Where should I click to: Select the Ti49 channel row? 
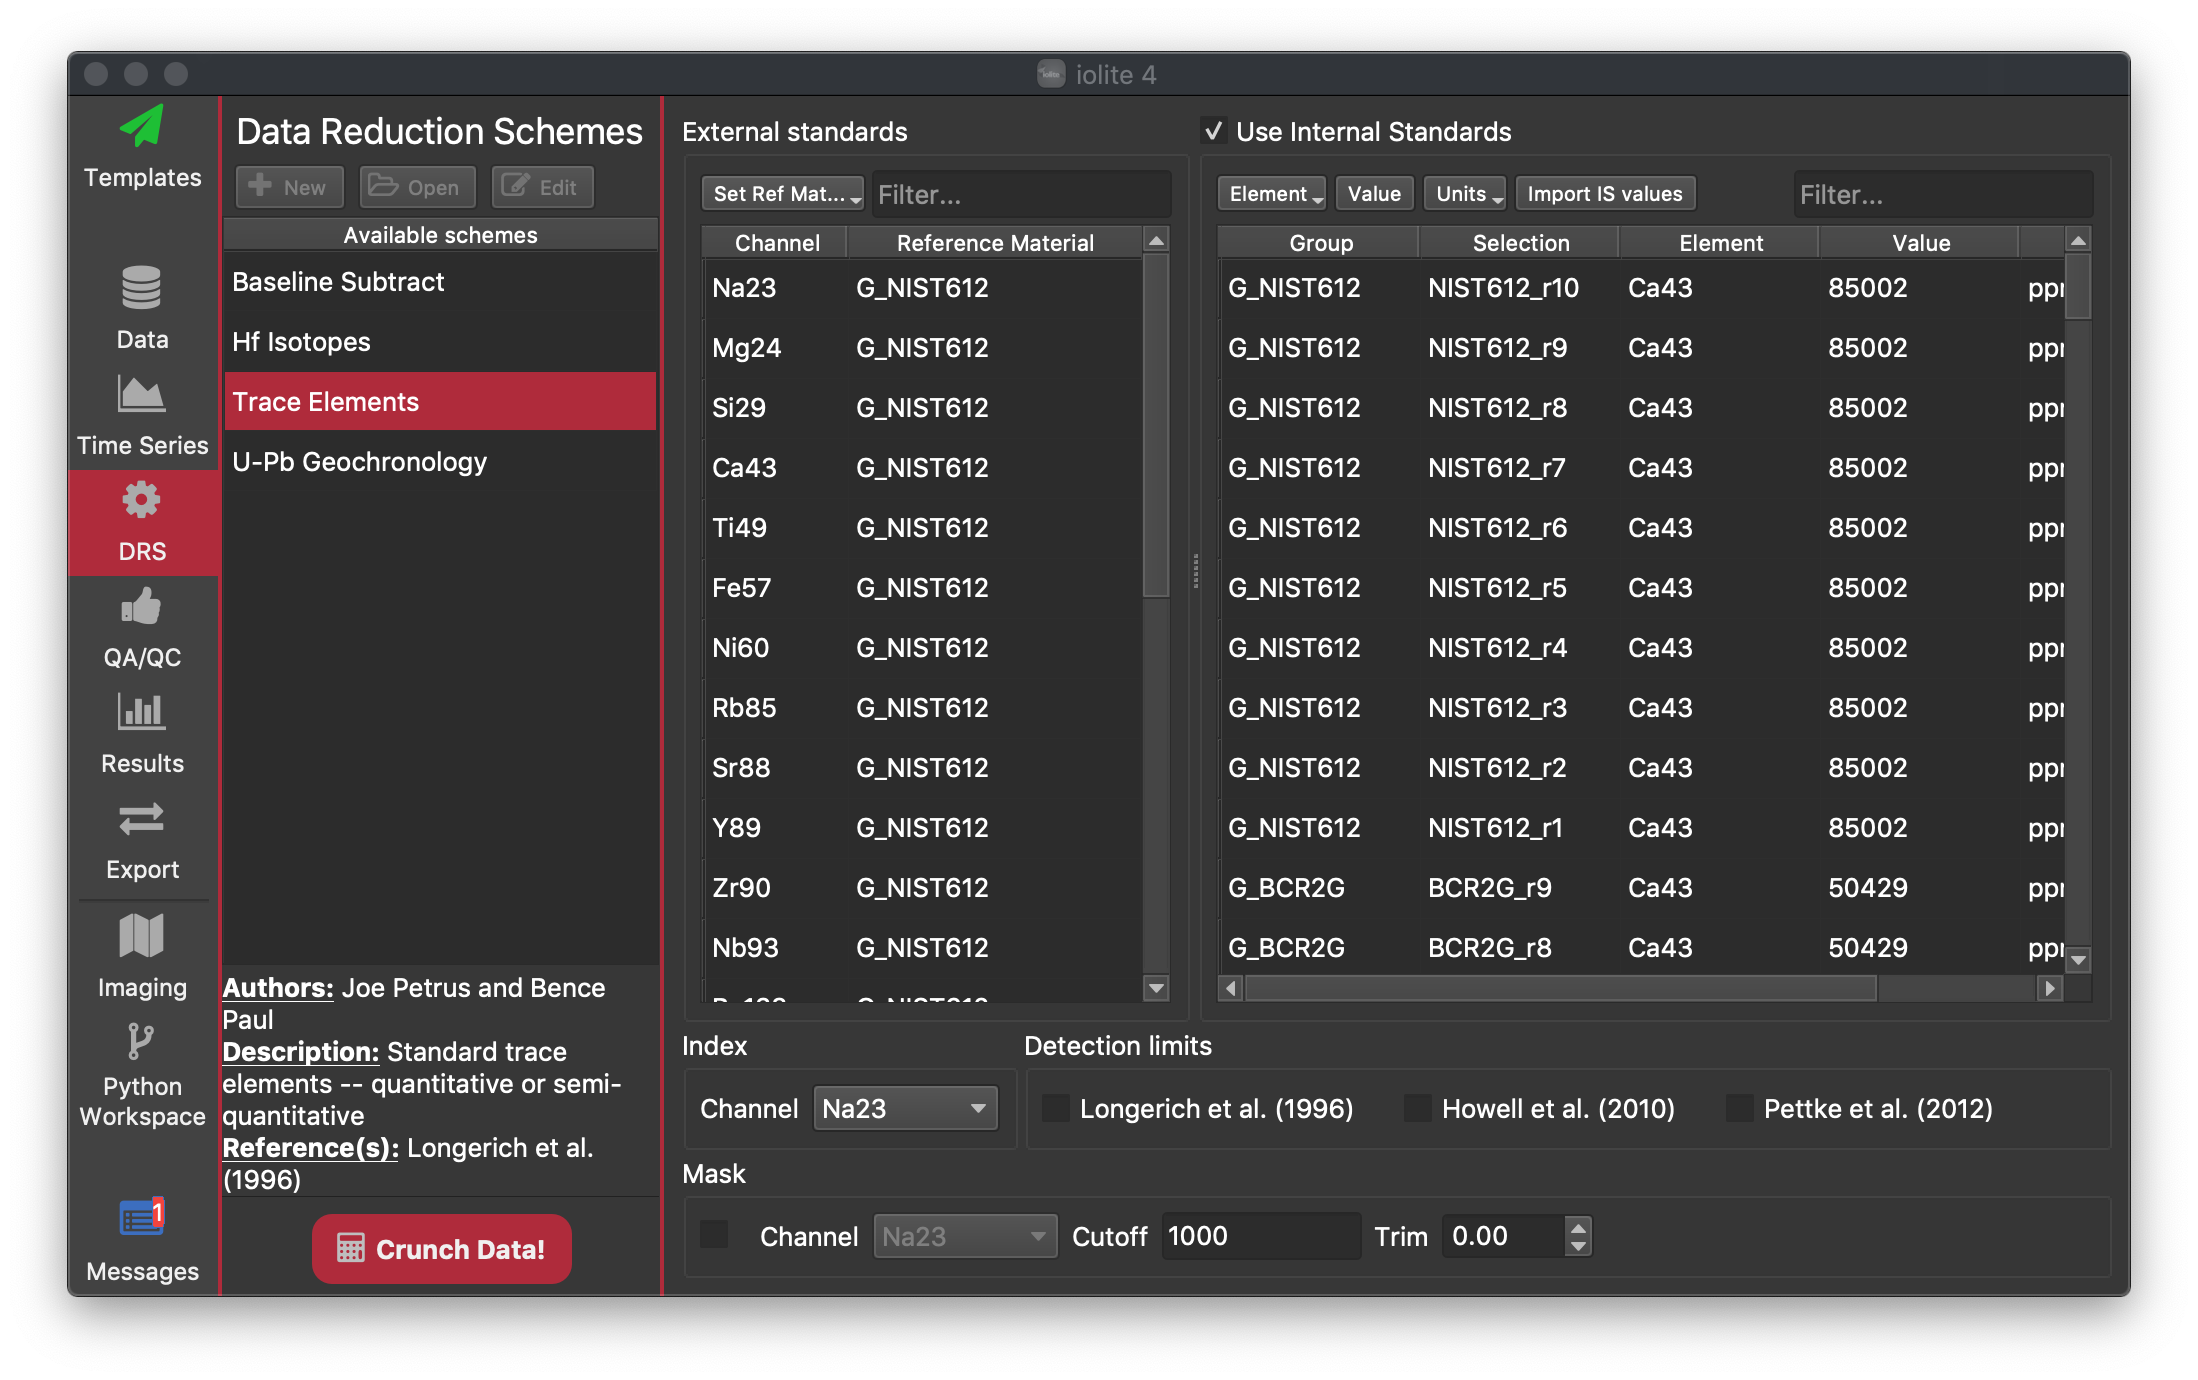pos(921,528)
